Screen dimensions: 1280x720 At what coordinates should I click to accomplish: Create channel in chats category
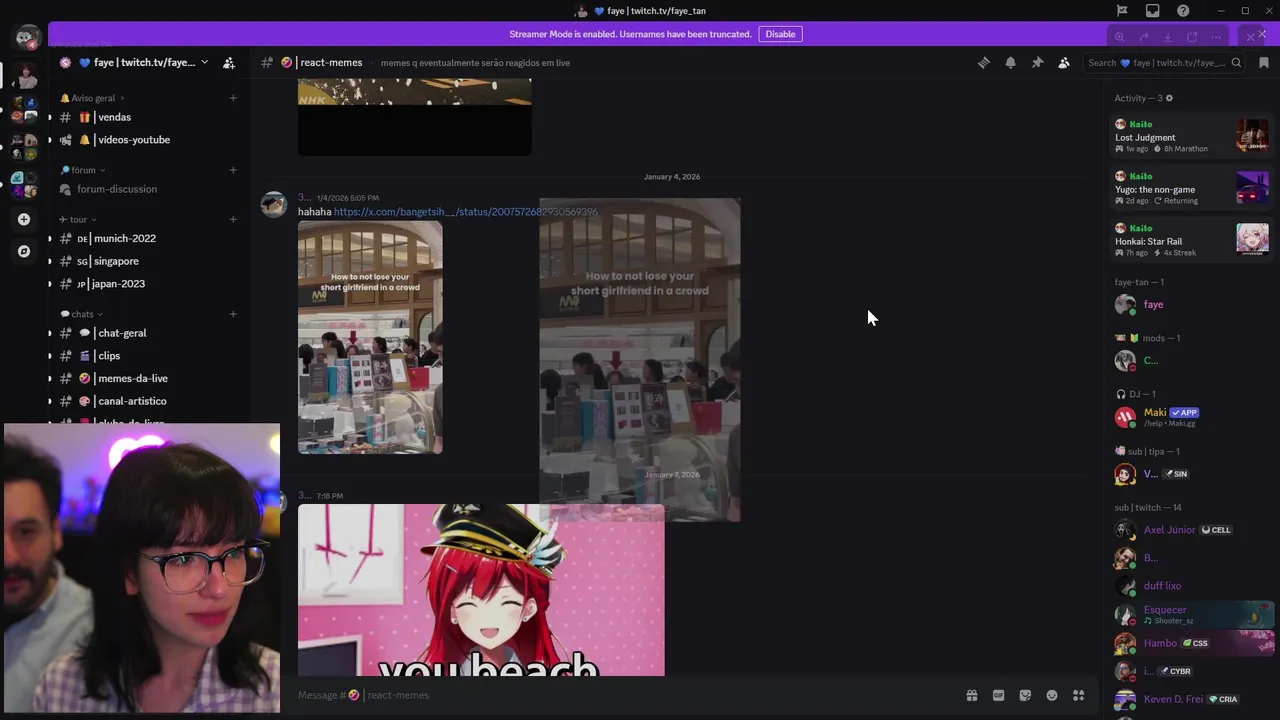pos(233,314)
